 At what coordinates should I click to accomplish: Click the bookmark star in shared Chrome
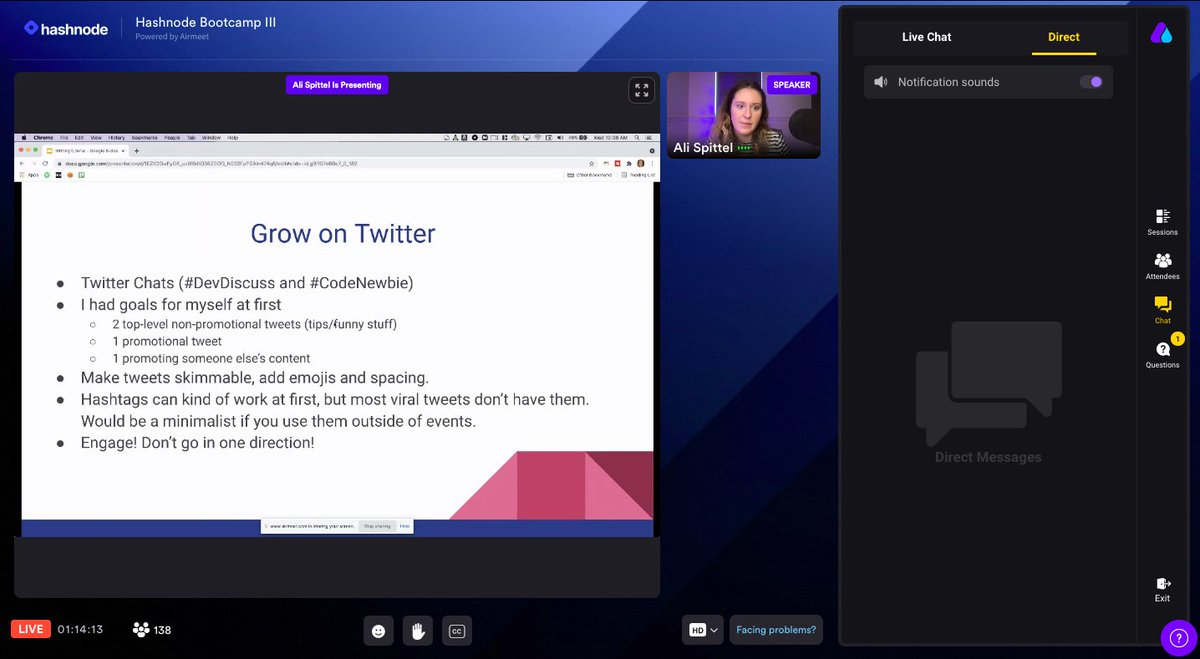[592, 163]
